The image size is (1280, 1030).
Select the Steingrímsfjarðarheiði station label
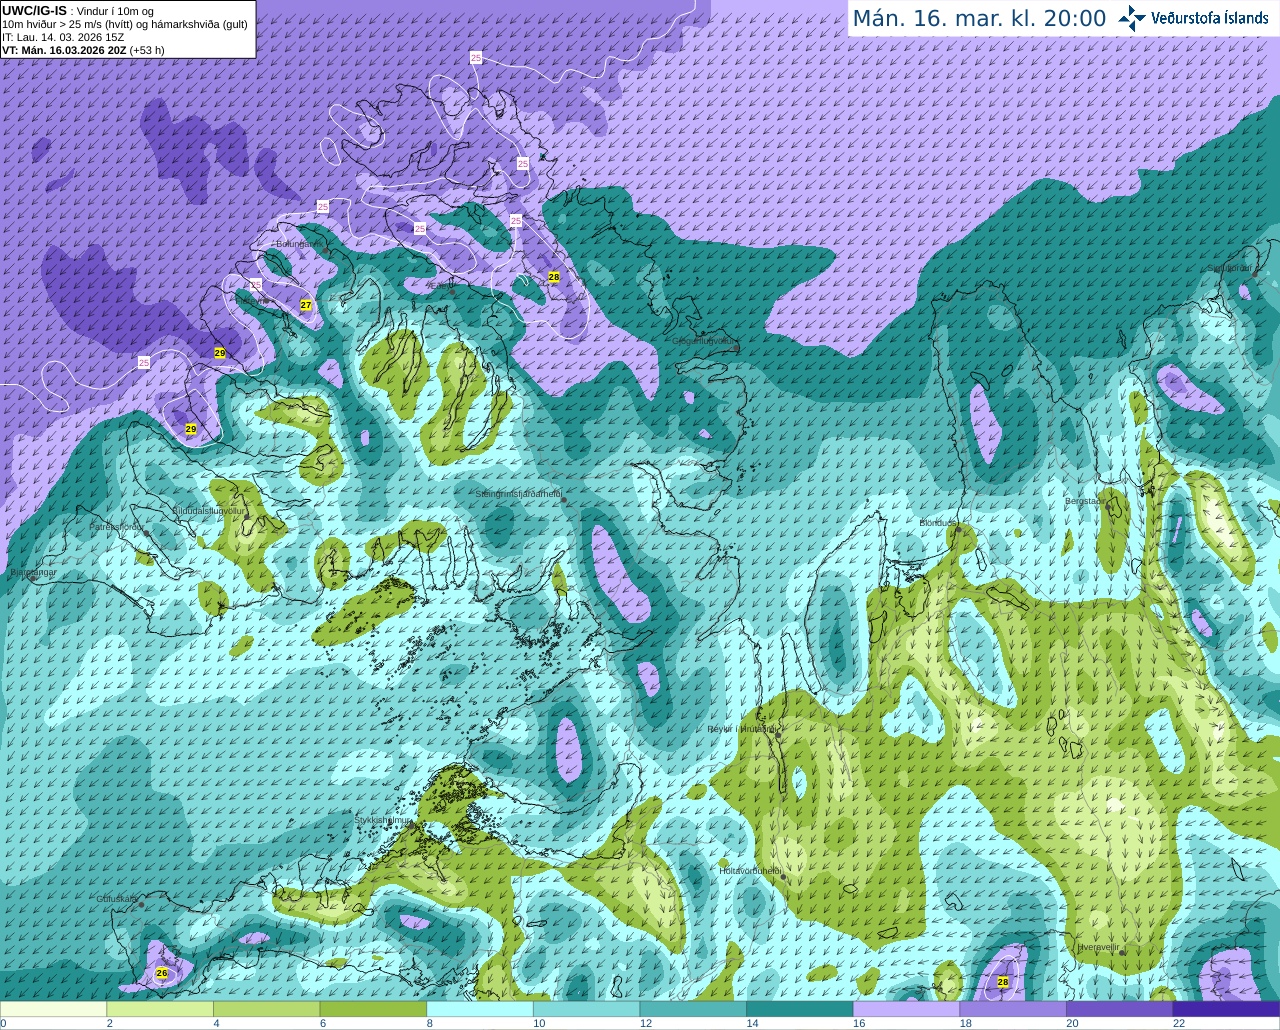coord(518,494)
